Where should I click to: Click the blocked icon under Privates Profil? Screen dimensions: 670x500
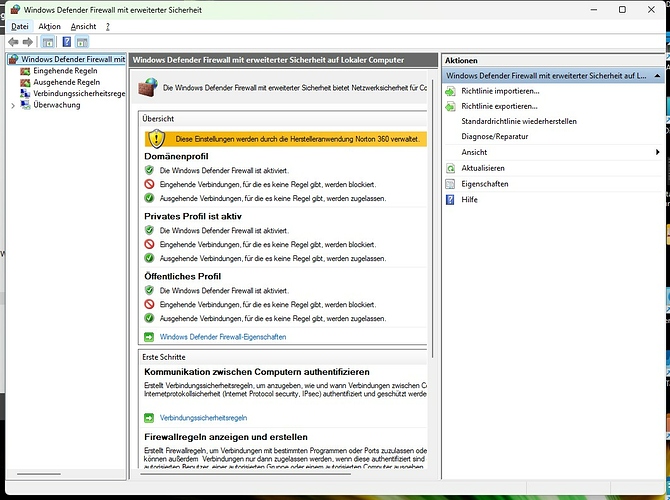[x=149, y=244]
